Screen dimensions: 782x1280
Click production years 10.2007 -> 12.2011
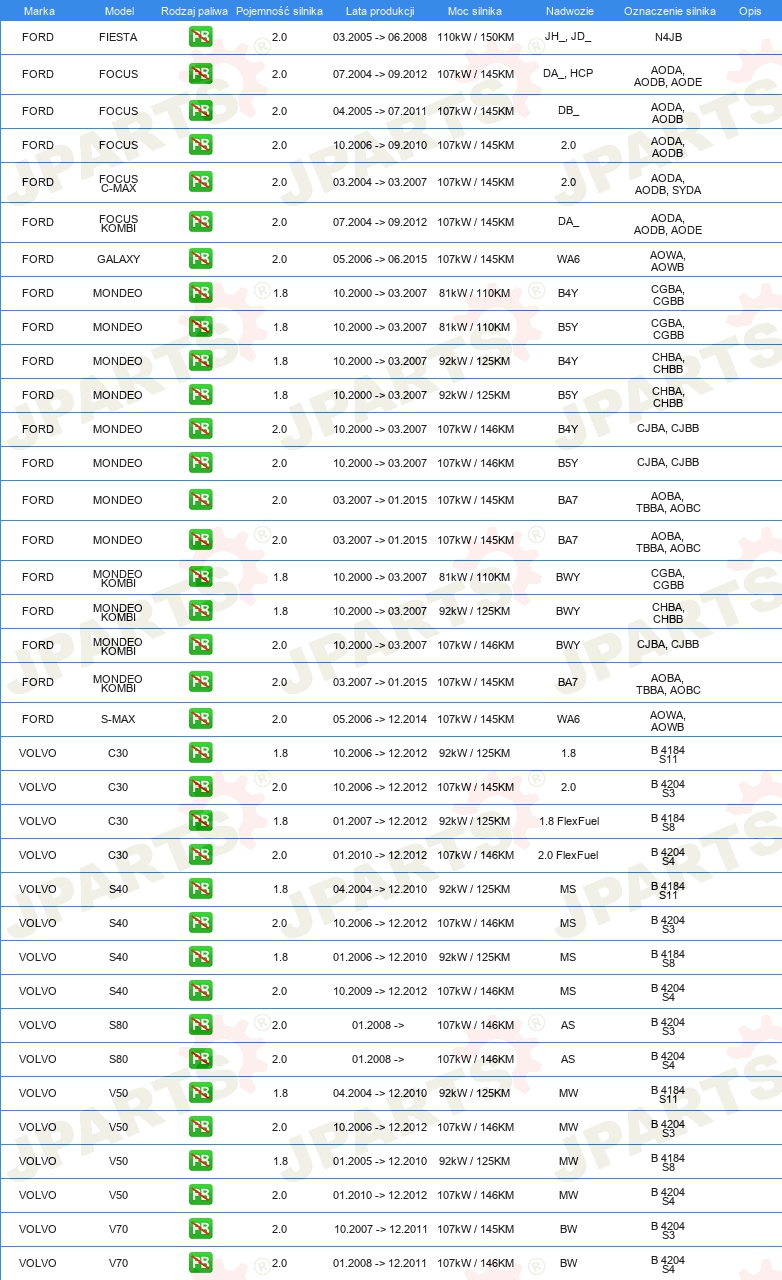[x=380, y=1229]
